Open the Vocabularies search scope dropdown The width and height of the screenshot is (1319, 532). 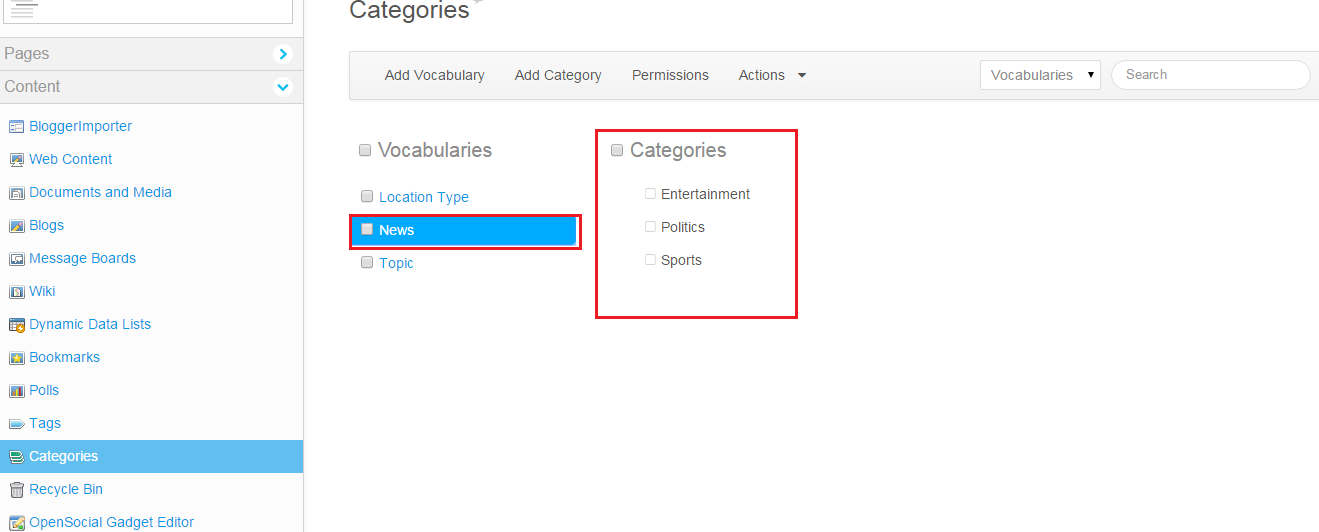pyautogui.click(x=1040, y=75)
